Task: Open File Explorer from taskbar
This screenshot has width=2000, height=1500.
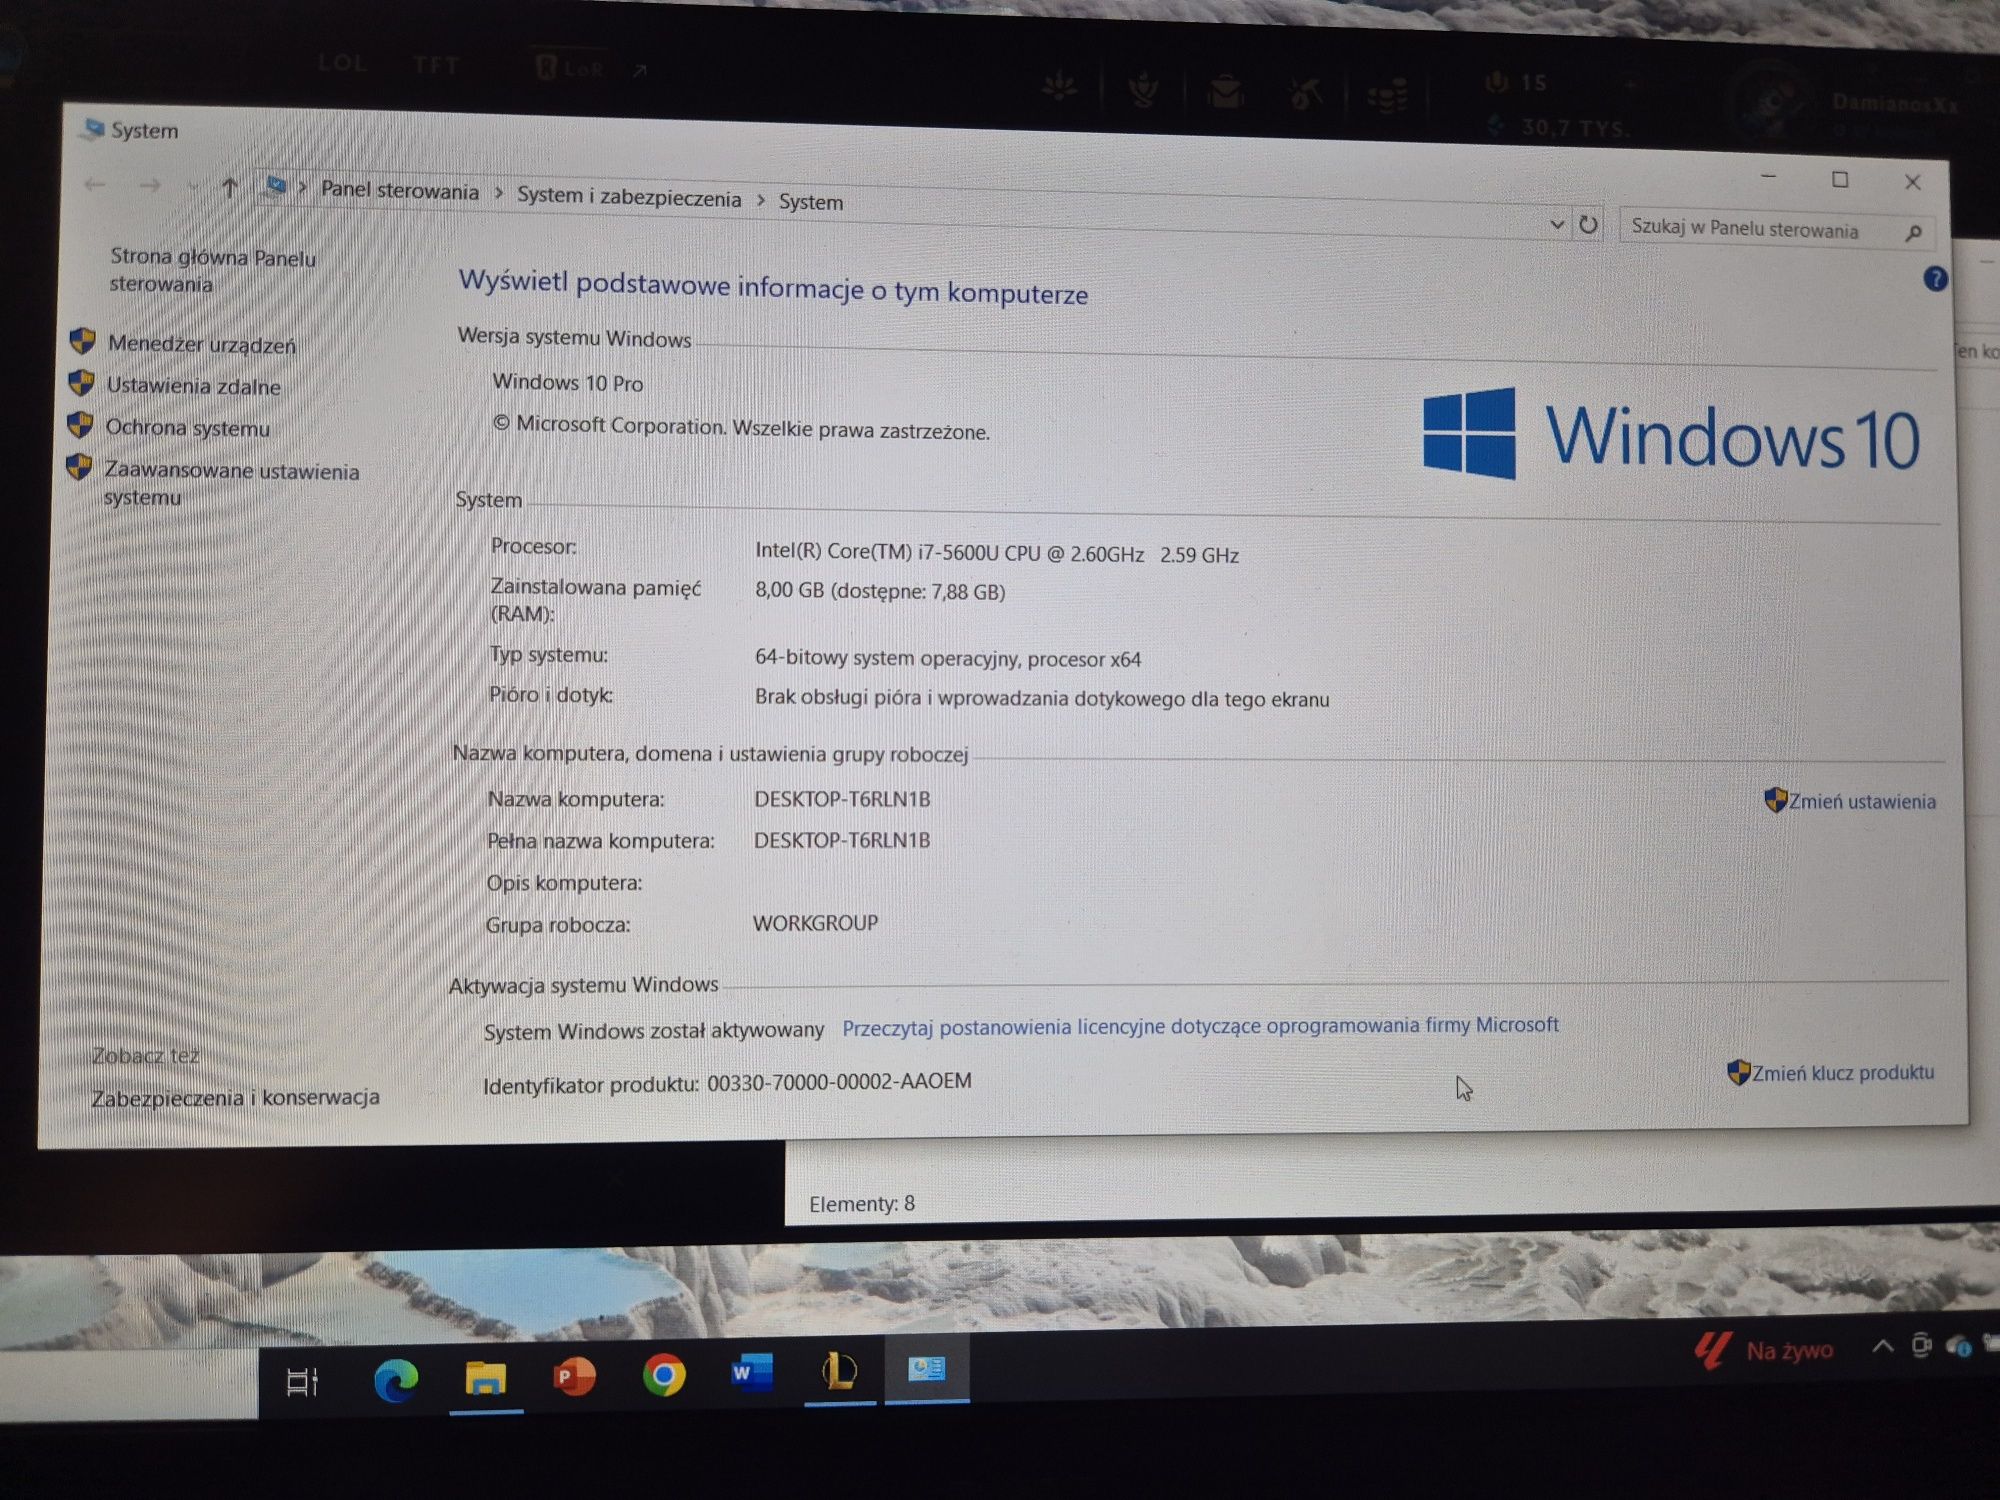Action: click(485, 1379)
